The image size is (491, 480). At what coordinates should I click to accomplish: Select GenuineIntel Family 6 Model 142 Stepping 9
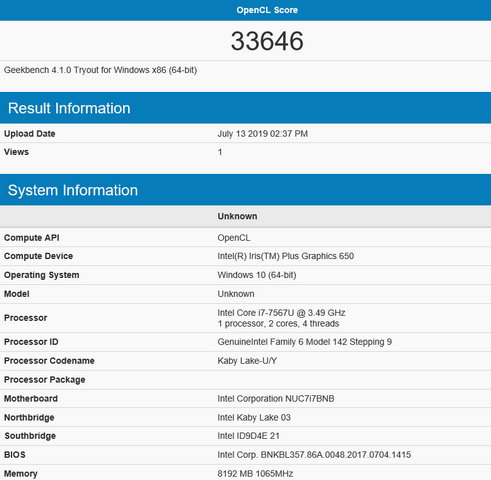tap(305, 342)
